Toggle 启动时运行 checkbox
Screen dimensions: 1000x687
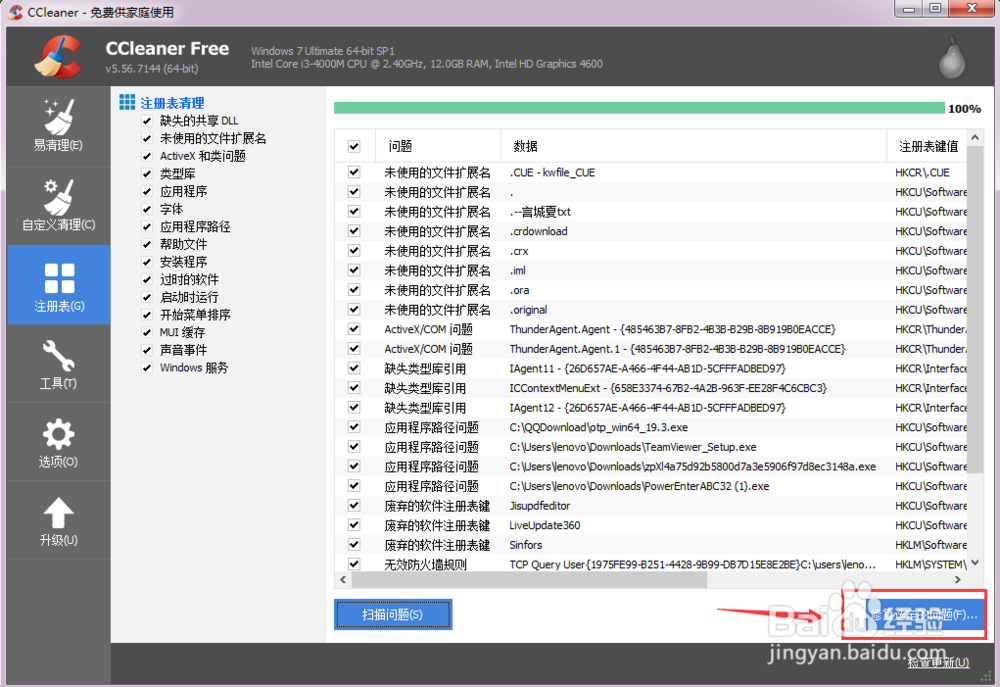(147, 297)
